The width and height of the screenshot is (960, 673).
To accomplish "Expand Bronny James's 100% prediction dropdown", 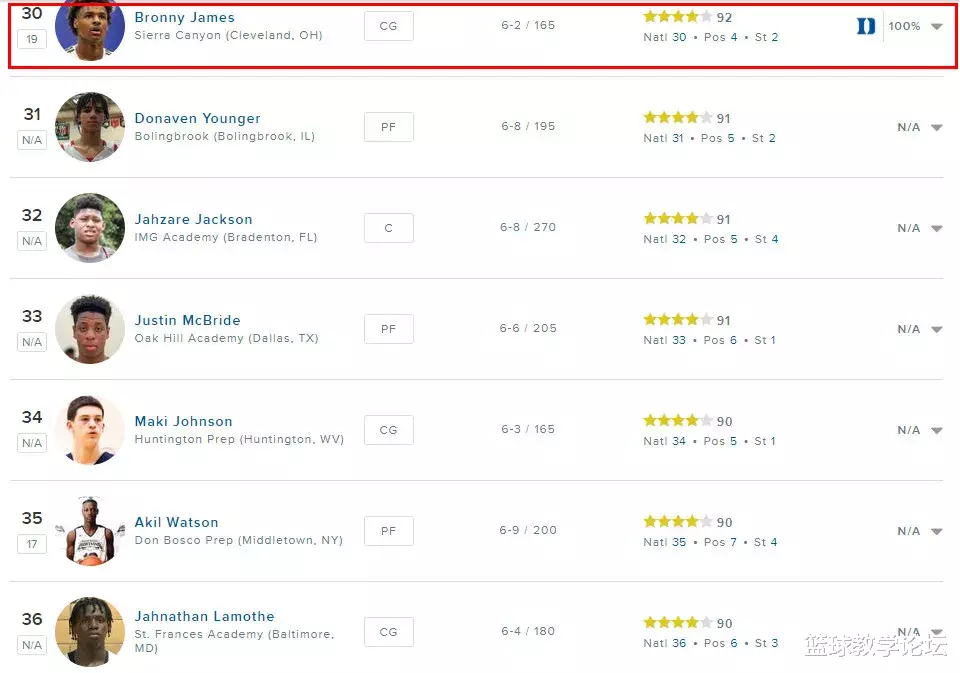I will coord(937,27).
